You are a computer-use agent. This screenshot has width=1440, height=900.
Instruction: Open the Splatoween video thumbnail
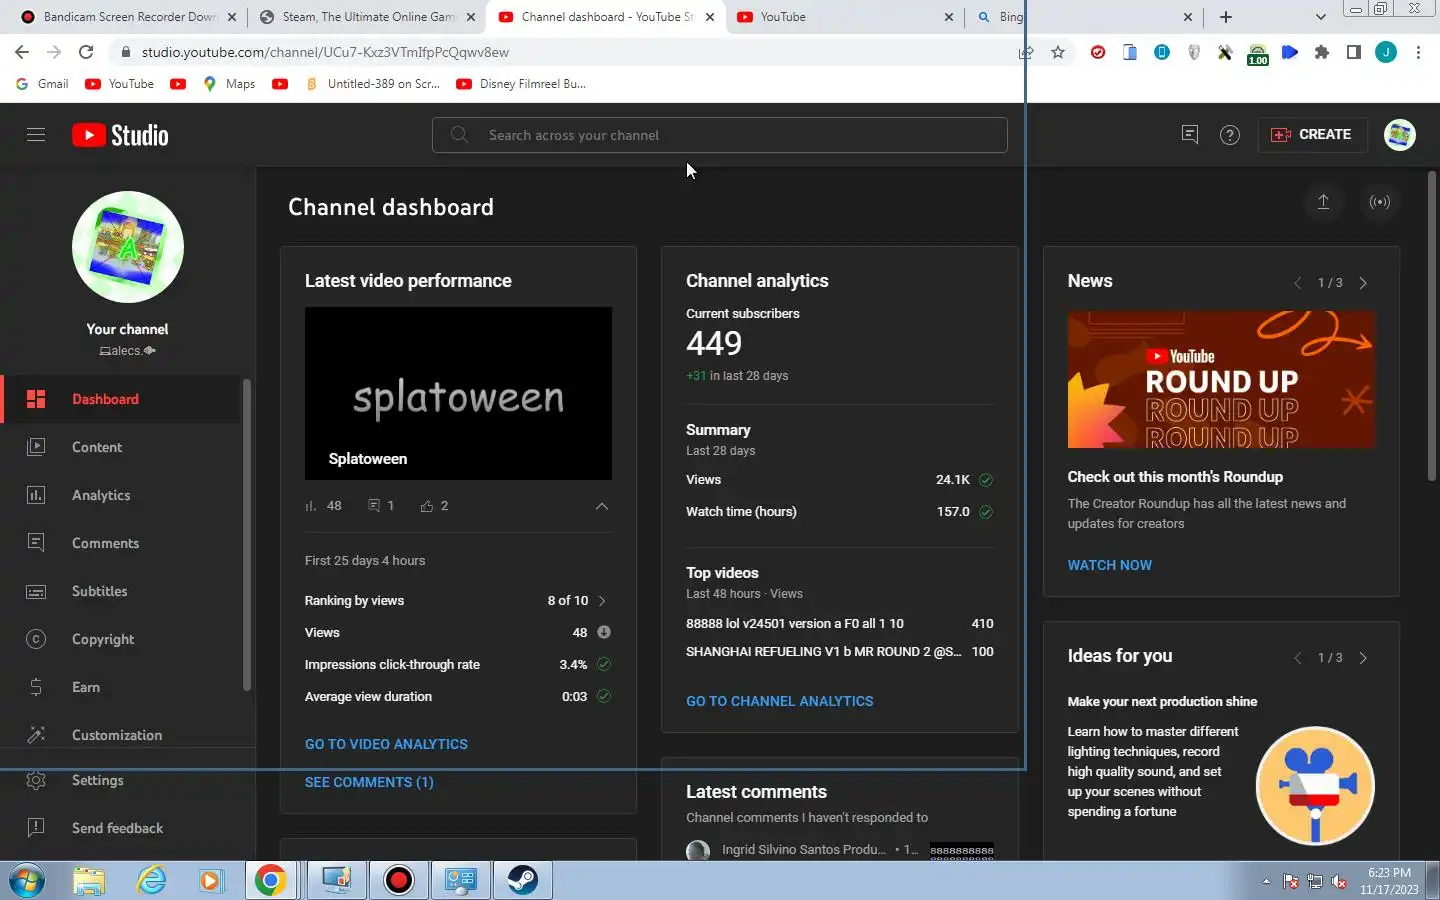click(458, 393)
